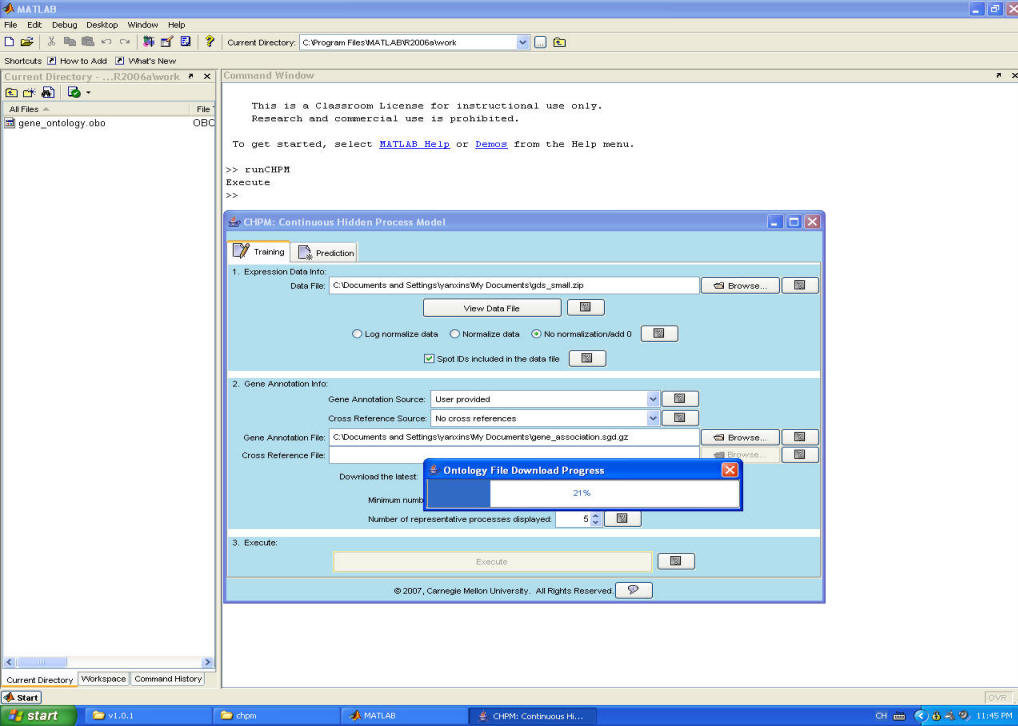Open the Cross Reference Source dropdown
Viewport: 1018px width, 726px height.
pyautogui.click(x=653, y=418)
